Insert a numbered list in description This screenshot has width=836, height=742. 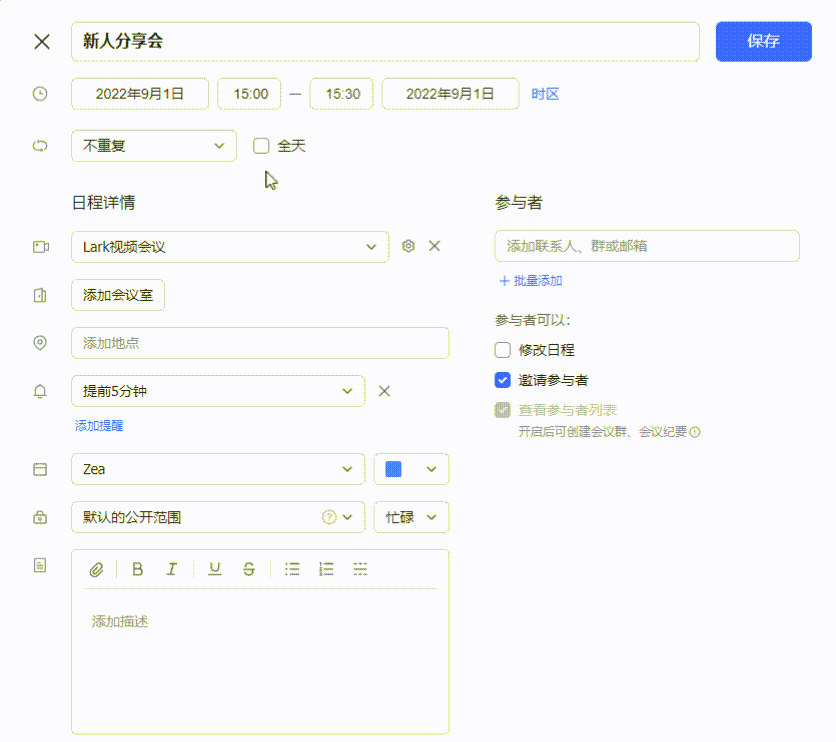(x=326, y=569)
